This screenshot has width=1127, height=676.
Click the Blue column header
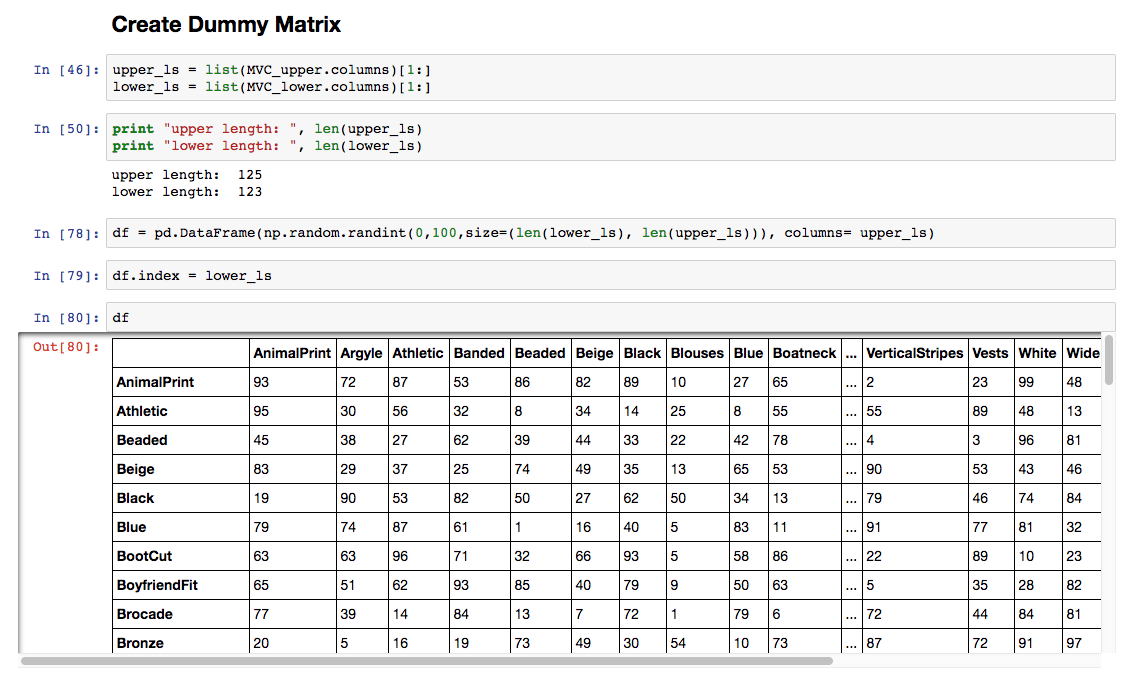point(748,353)
